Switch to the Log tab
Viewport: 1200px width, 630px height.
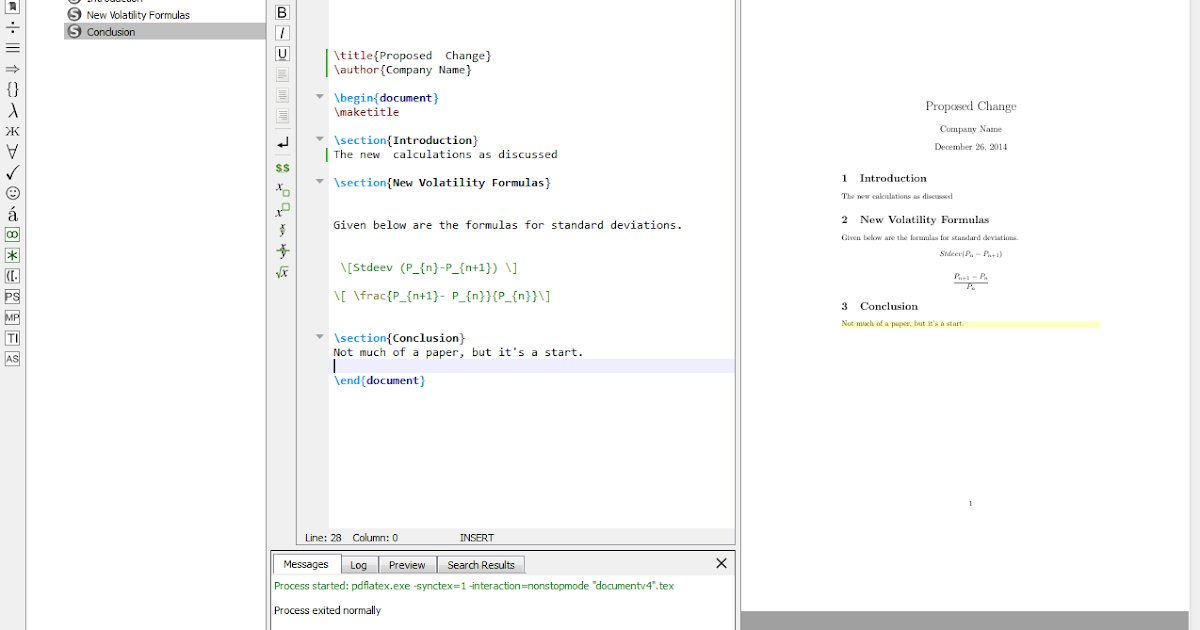click(358, 564)
